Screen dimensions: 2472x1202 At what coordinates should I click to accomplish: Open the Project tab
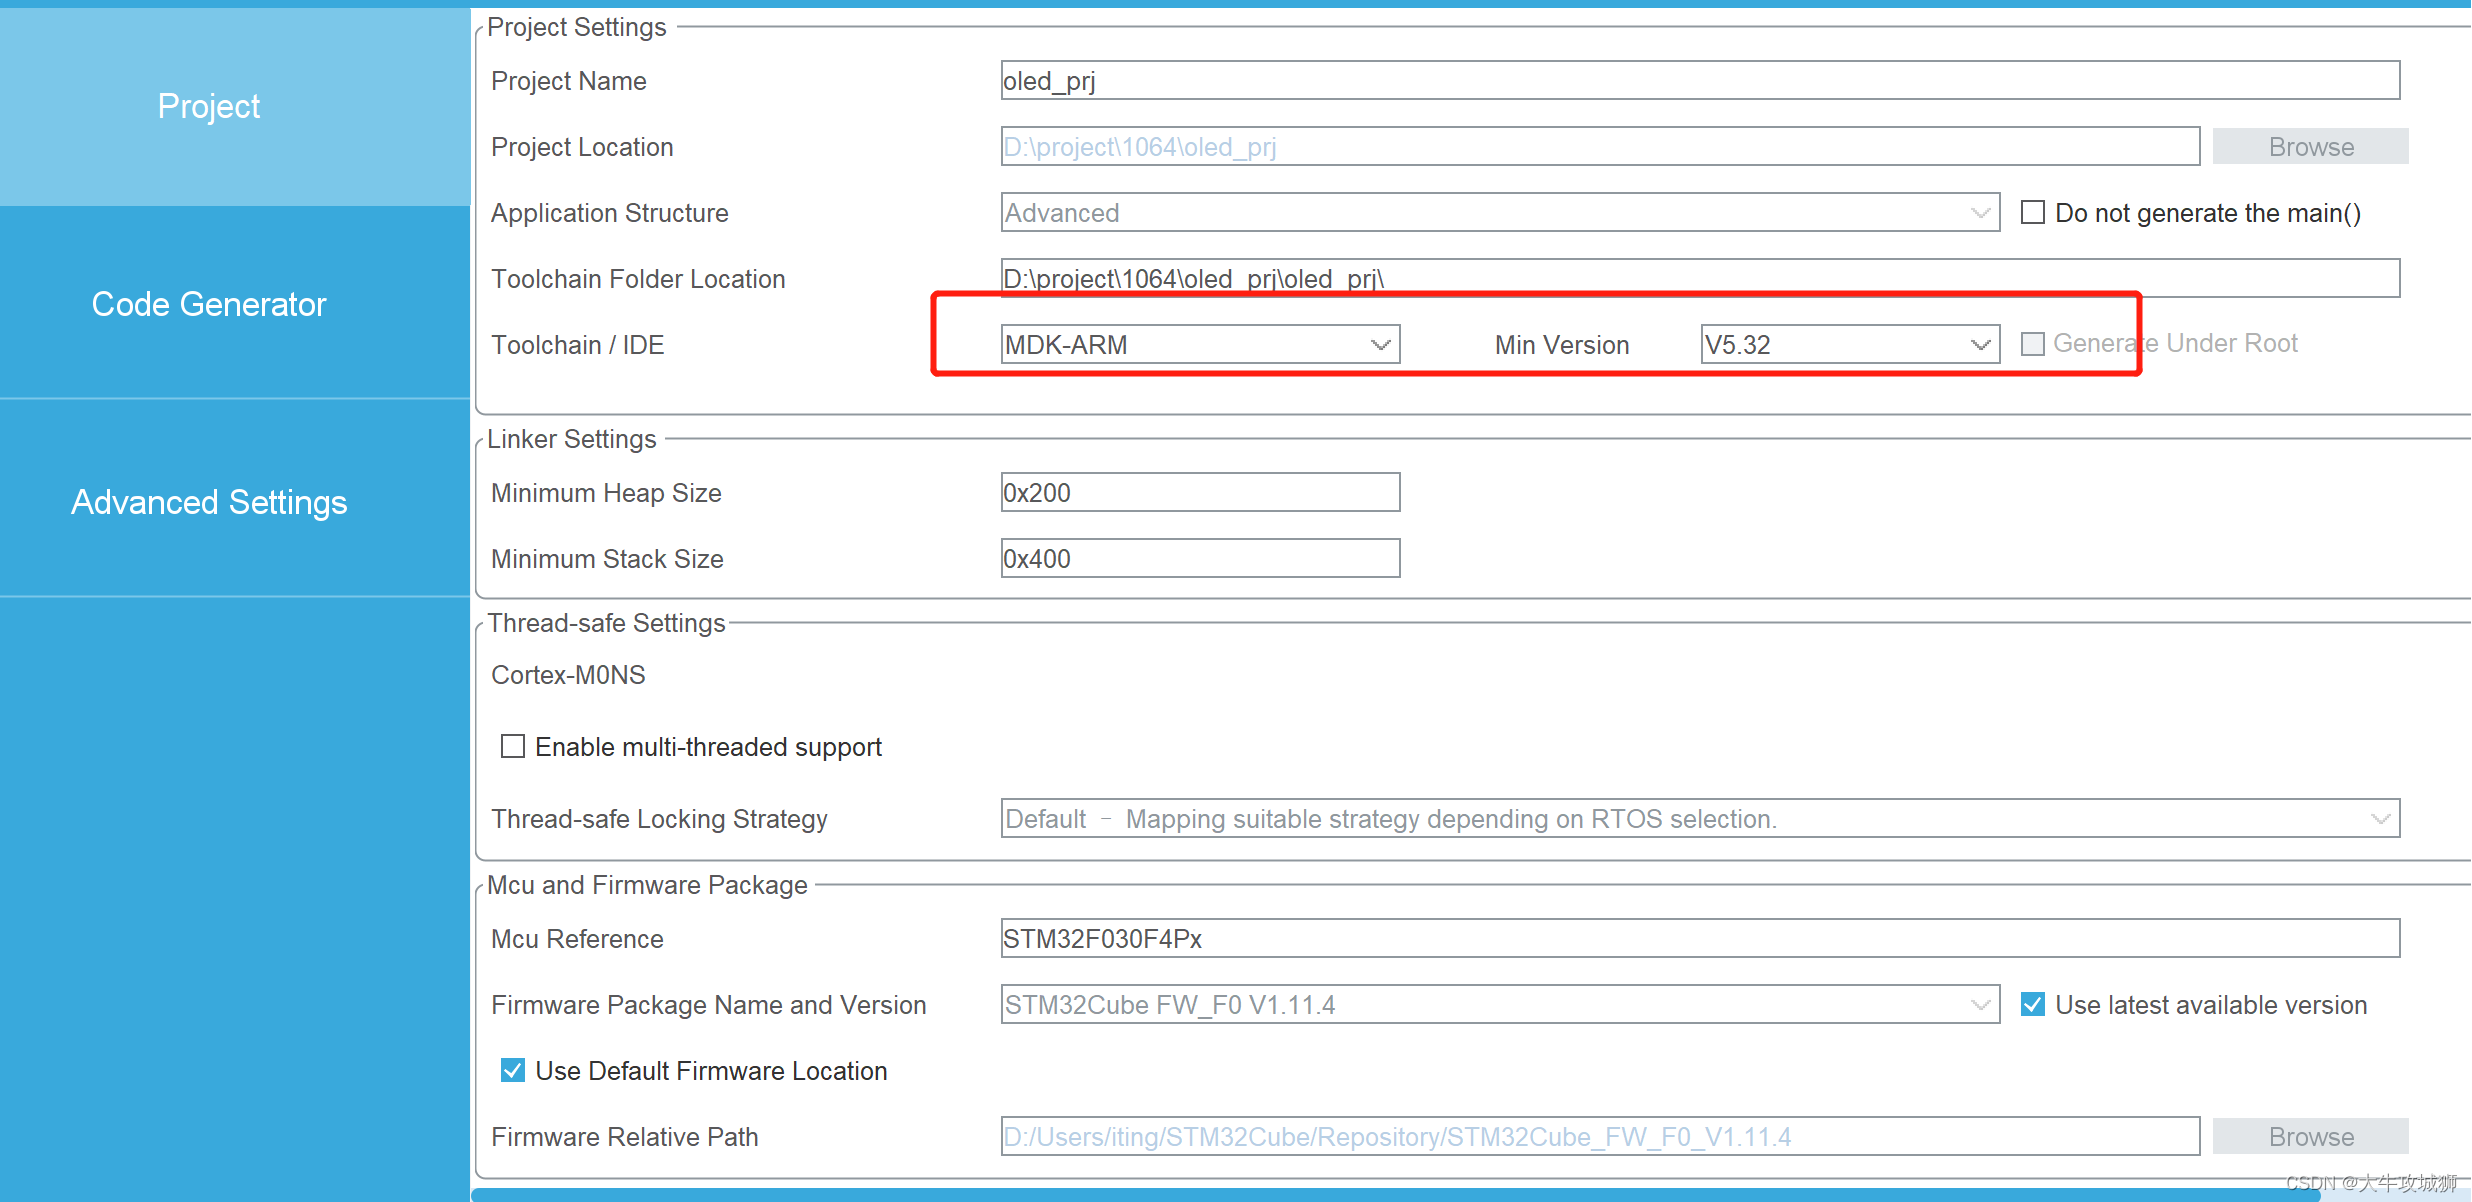tap(208, 106)
